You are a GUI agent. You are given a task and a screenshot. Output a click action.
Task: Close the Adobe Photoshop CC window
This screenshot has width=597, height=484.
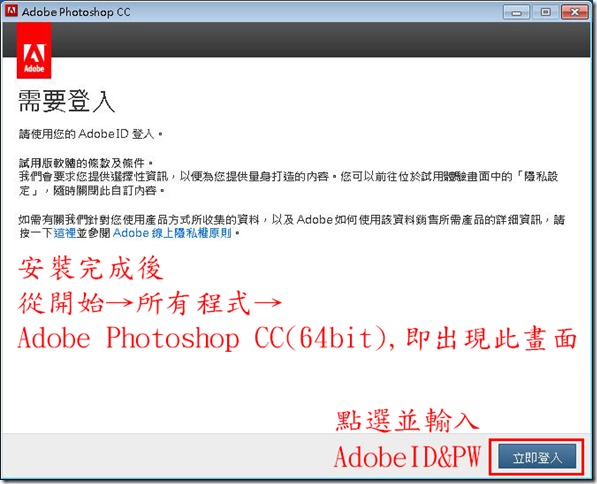pos(575,13)
